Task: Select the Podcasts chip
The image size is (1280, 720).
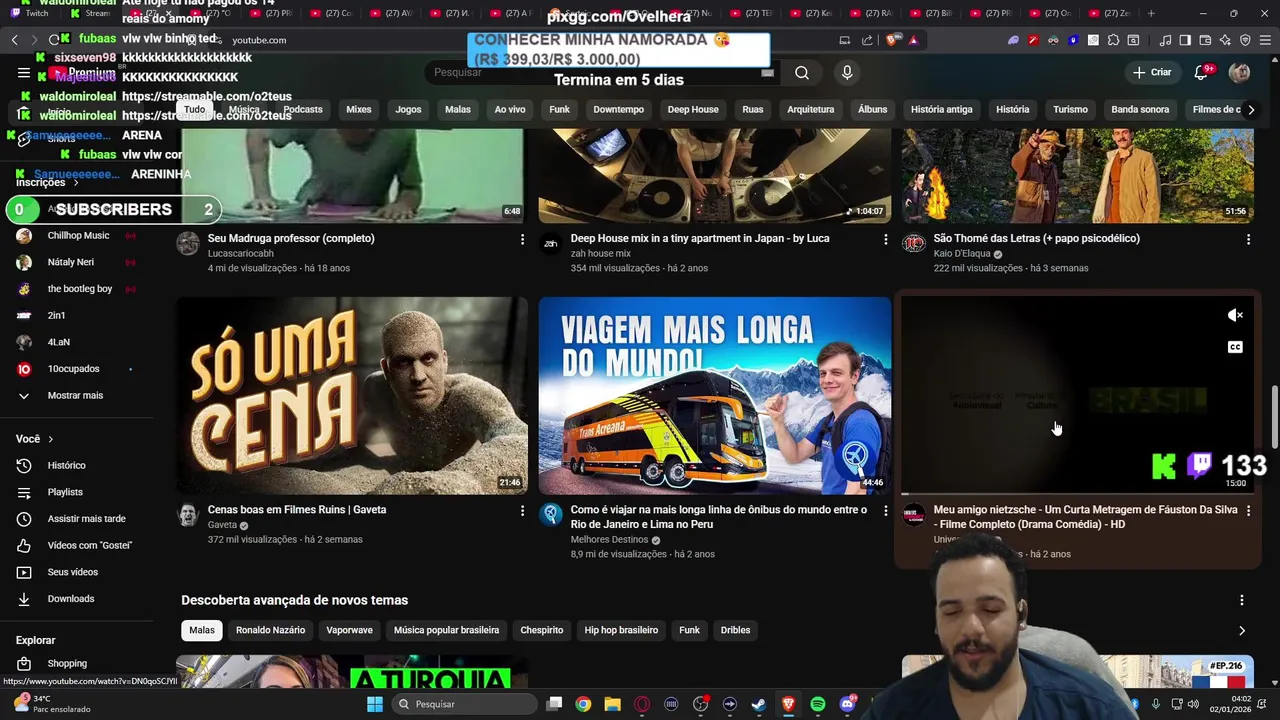Action: tap(303, 109)
